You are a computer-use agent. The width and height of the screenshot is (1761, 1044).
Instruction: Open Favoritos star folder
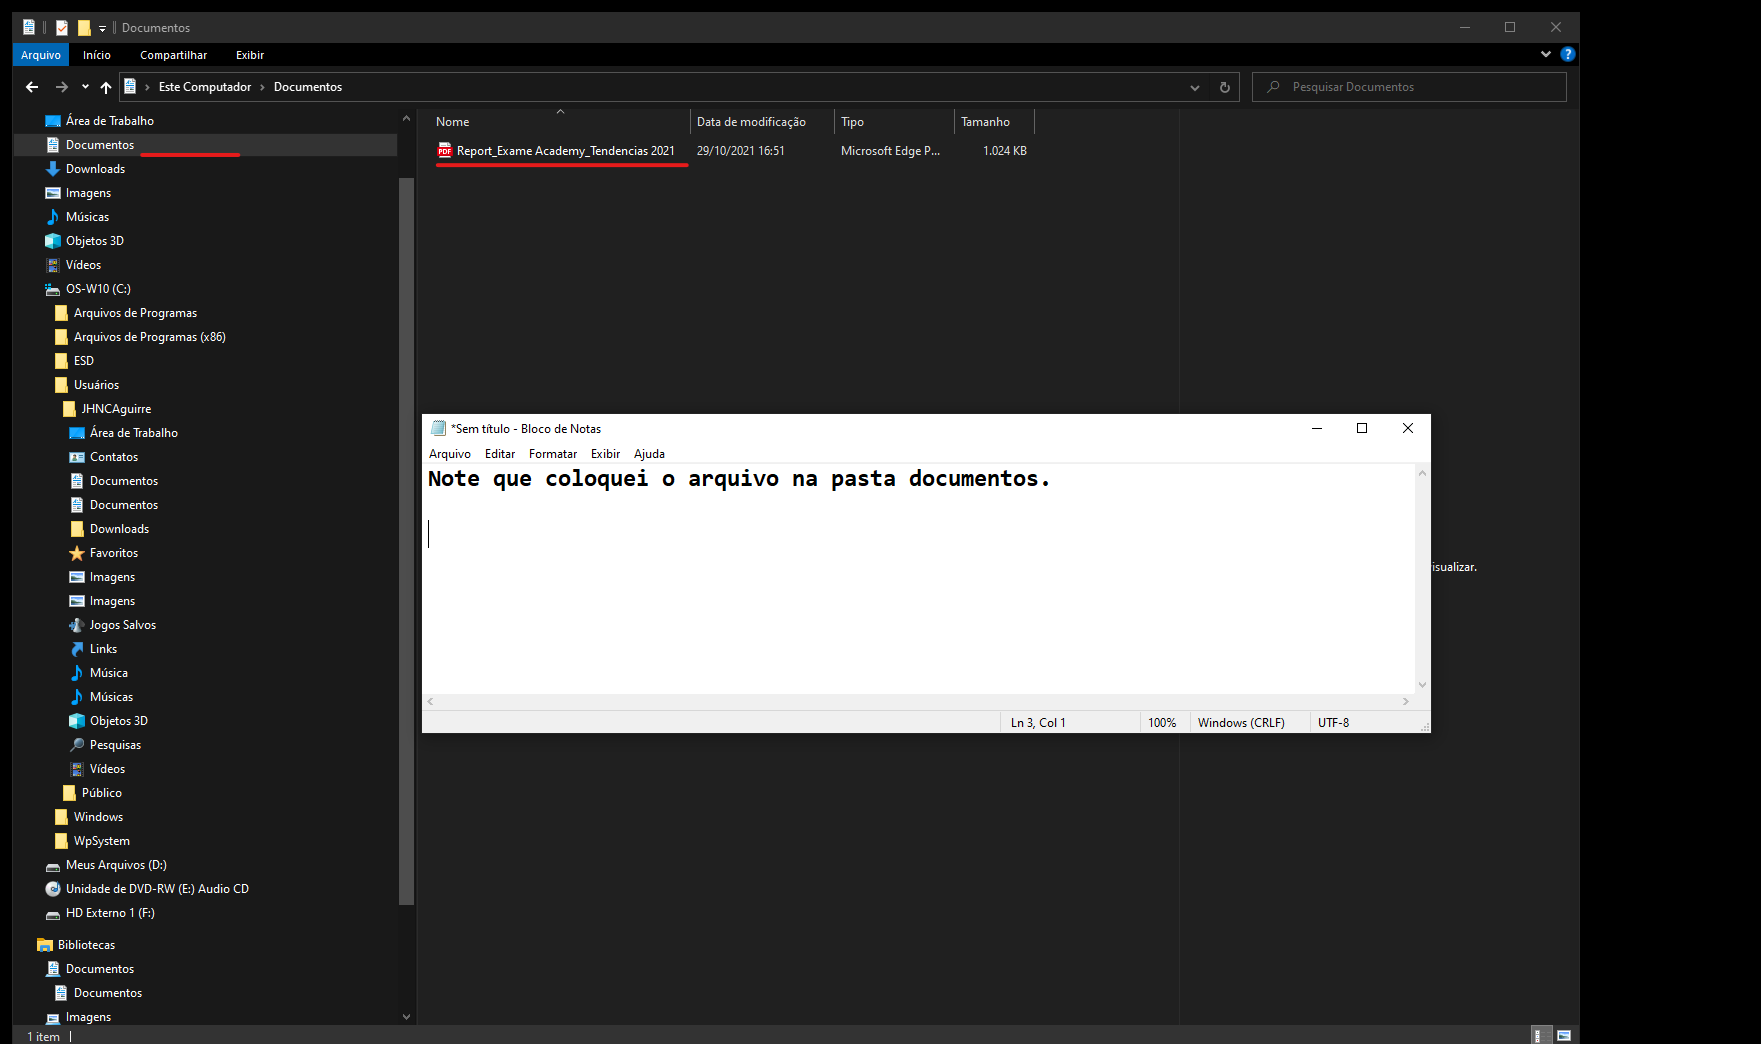click(x=113, y=553)
